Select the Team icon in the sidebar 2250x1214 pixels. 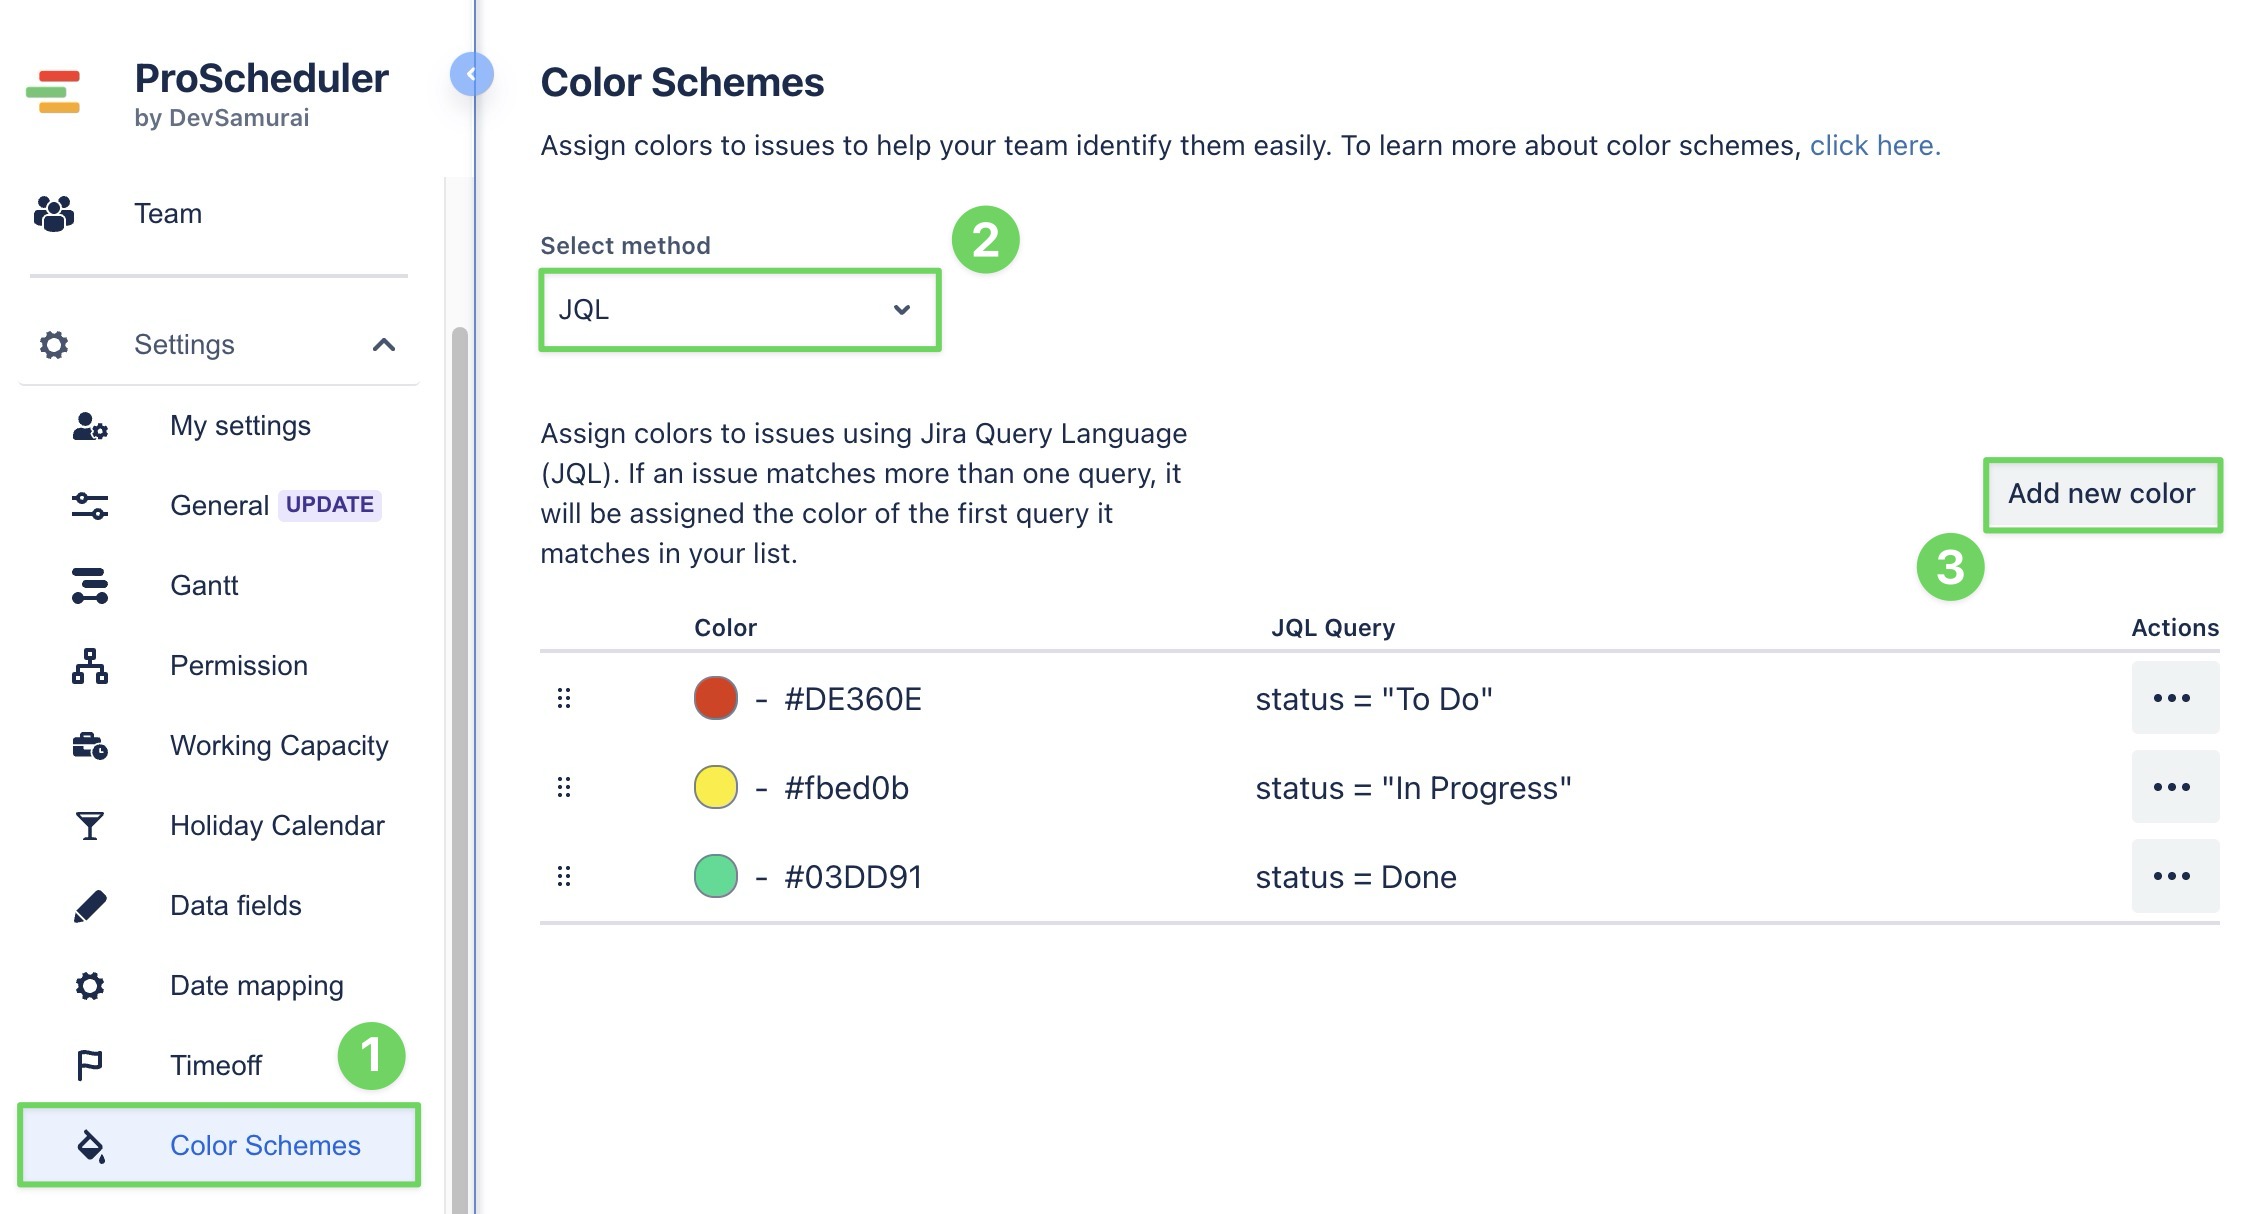click(x=52, y=212)
